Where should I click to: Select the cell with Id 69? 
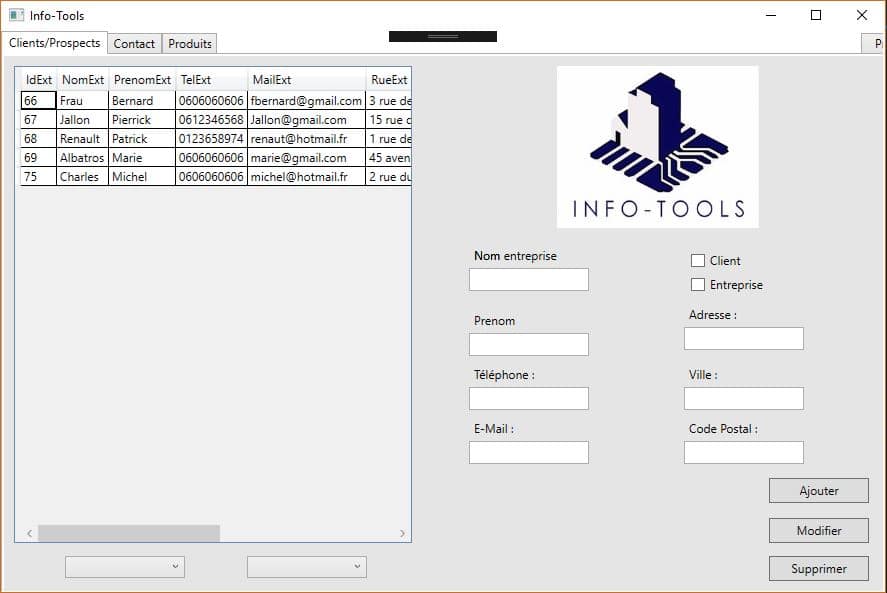[x=38, y=157]
